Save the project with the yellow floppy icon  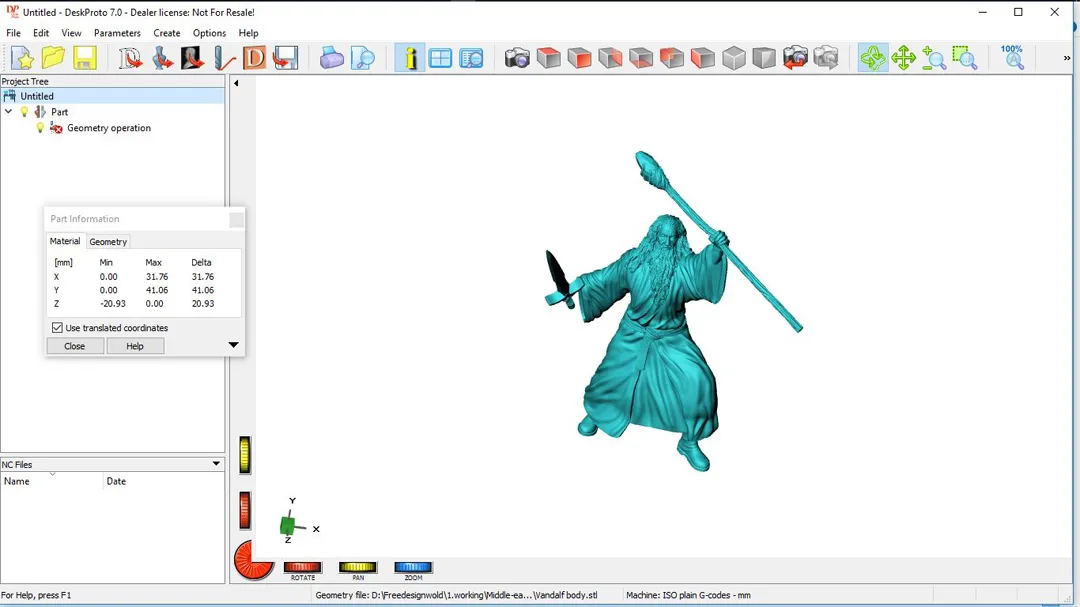[x=85, y=58]
